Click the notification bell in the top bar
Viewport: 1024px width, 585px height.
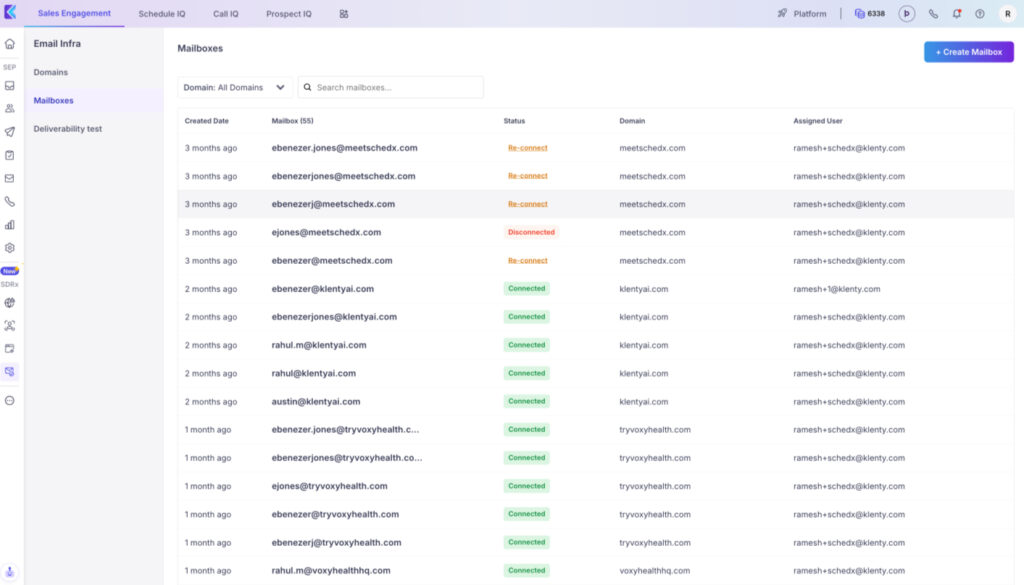point(956,13)
